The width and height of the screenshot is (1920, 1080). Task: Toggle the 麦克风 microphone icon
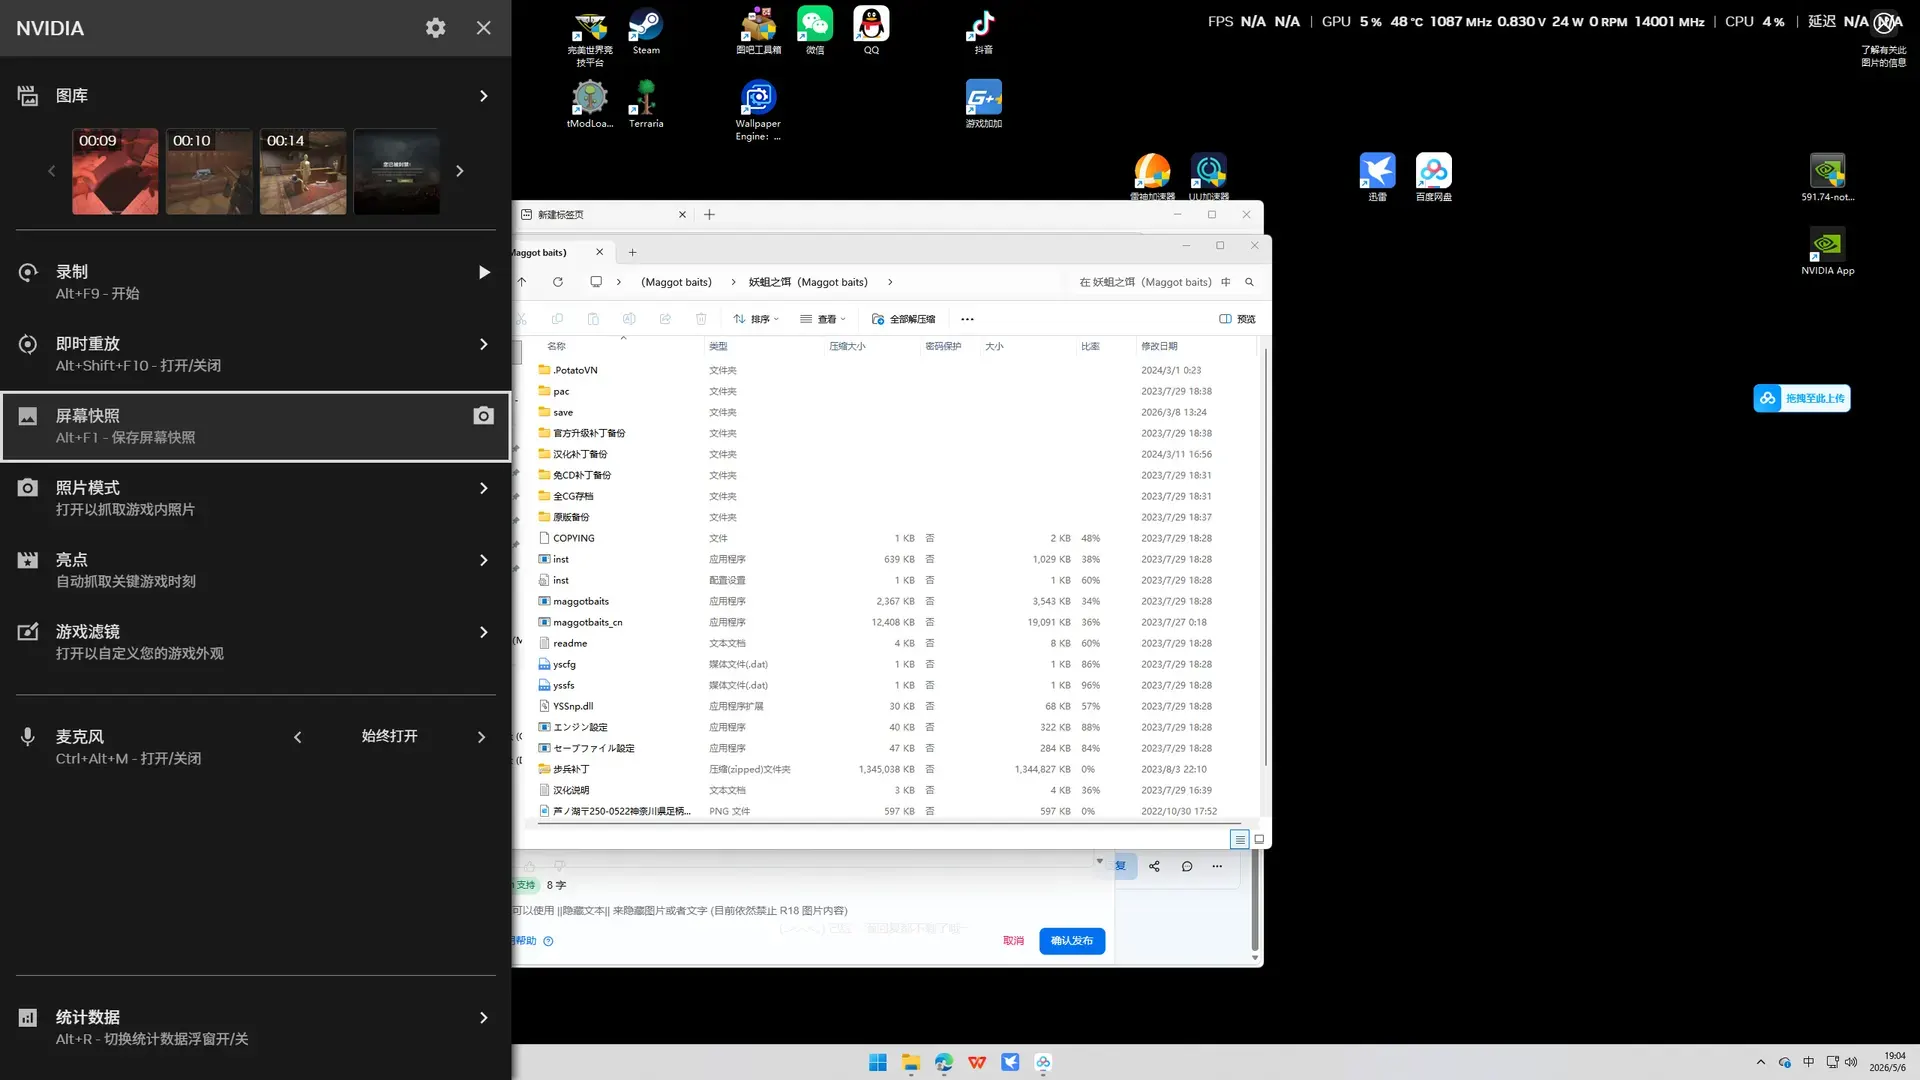28,737
